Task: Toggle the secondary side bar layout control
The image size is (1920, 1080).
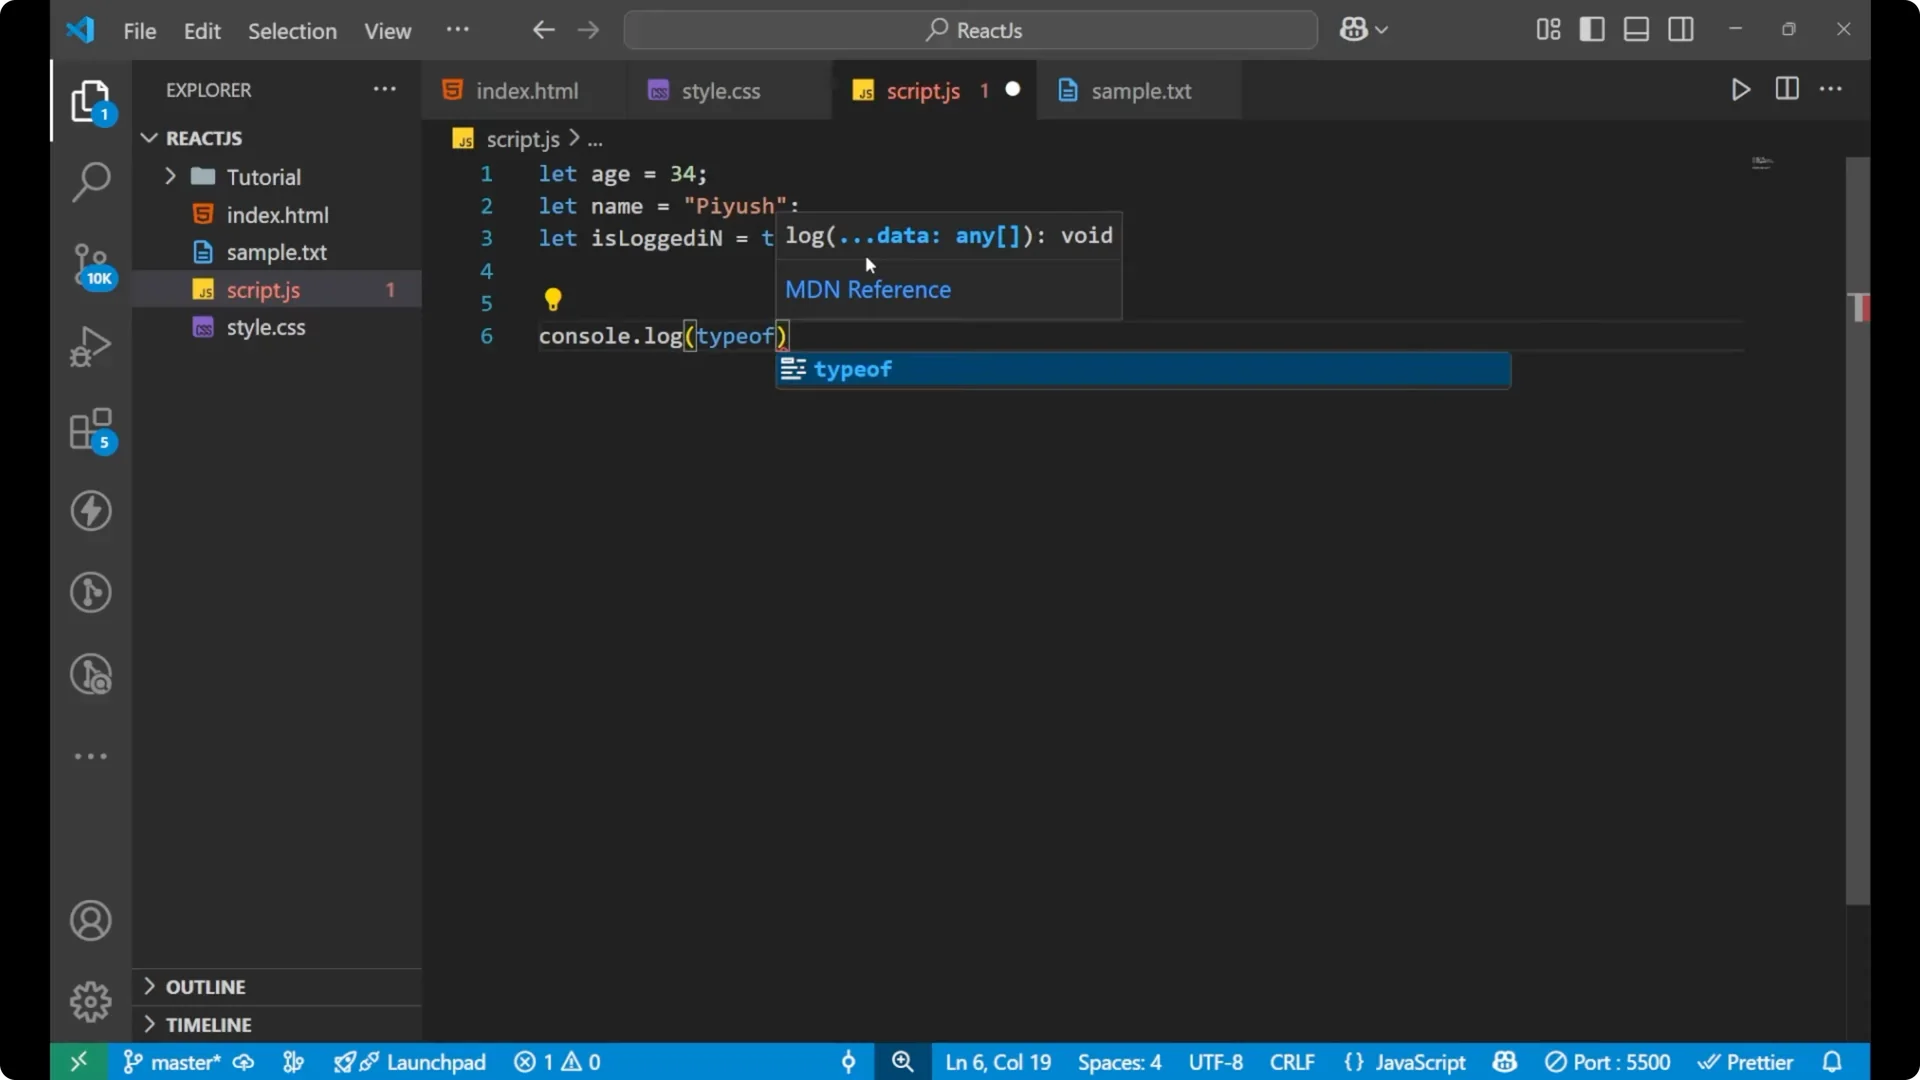Action: coord(1681,29)
